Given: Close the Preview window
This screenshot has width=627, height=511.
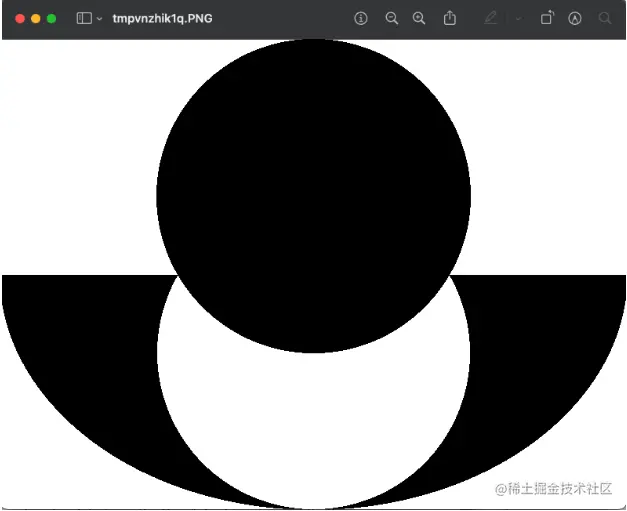Looking at the screenshot, I should tap(20, 19).
